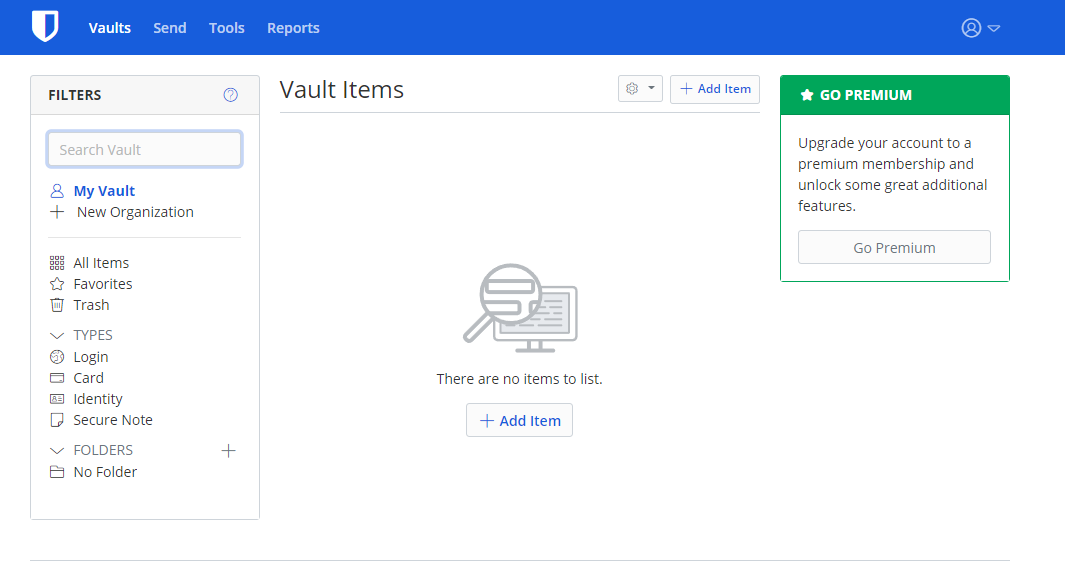Open the Trash filter

click(x=91, y=305)
